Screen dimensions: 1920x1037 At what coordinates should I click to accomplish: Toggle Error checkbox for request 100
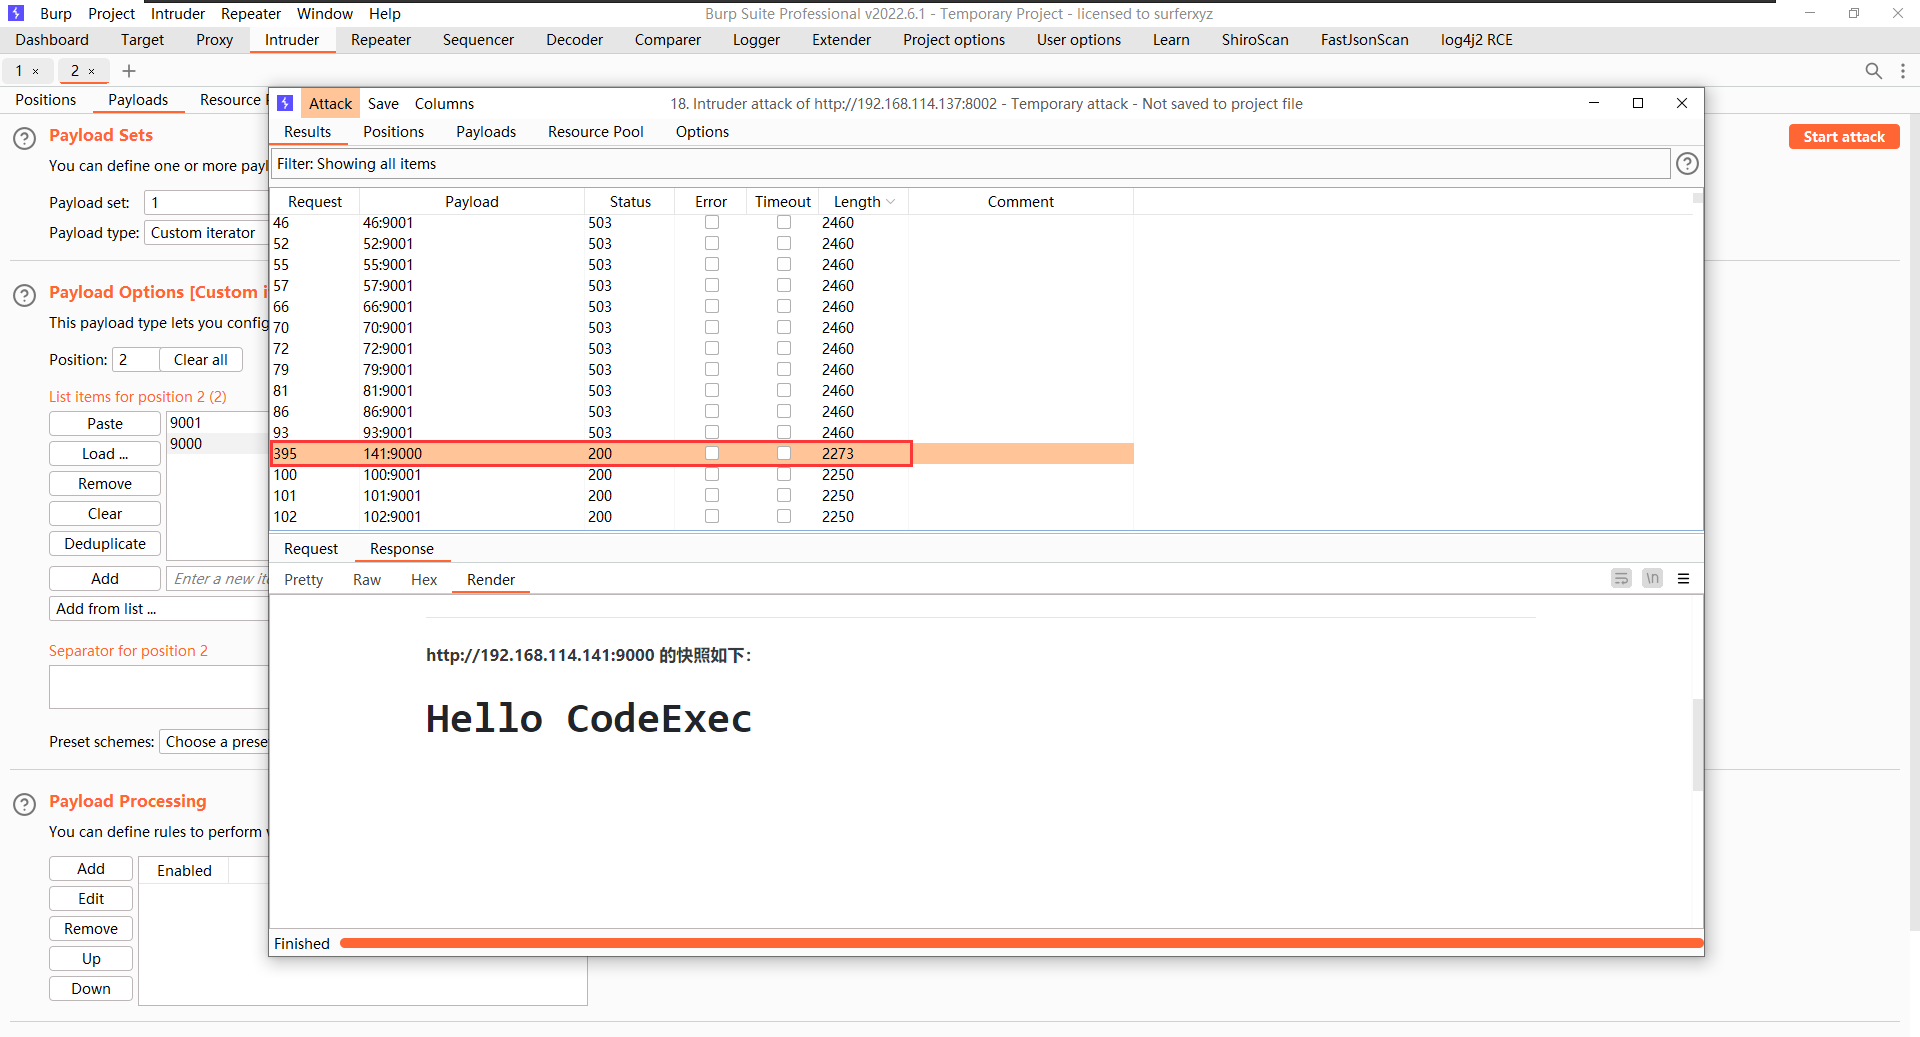pyautogui.click(x=712, y=474)
